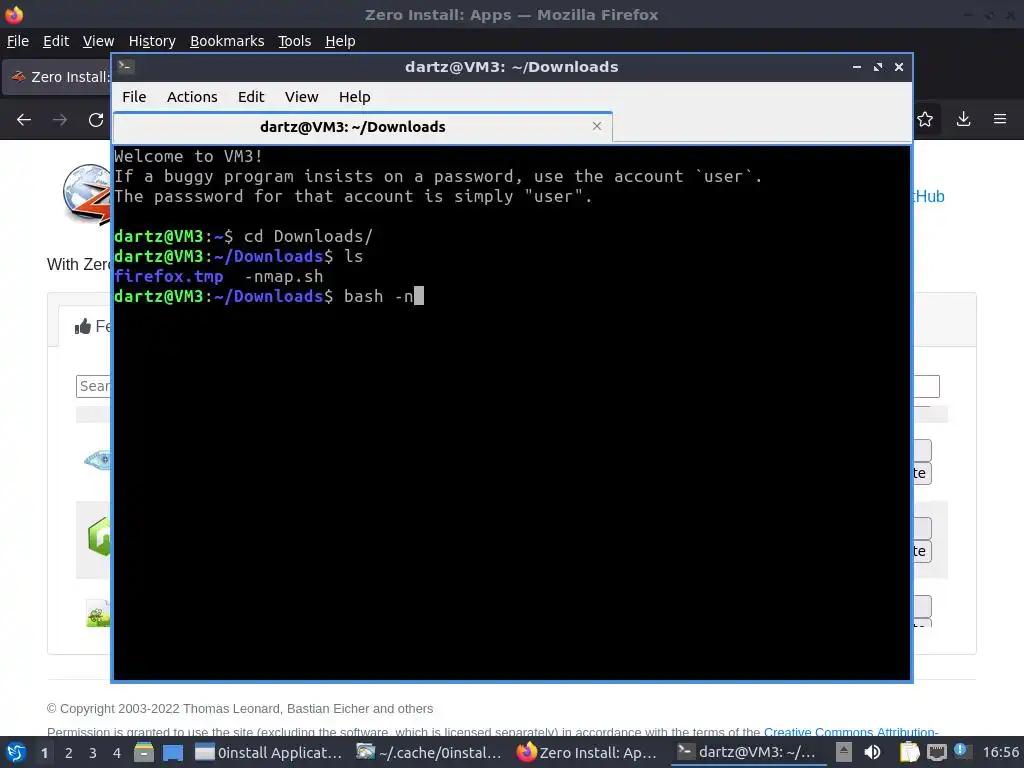This screenshot has height=768, width=1024.
Task: Open Firefox File menu
Action: click(x=18, y=41)
